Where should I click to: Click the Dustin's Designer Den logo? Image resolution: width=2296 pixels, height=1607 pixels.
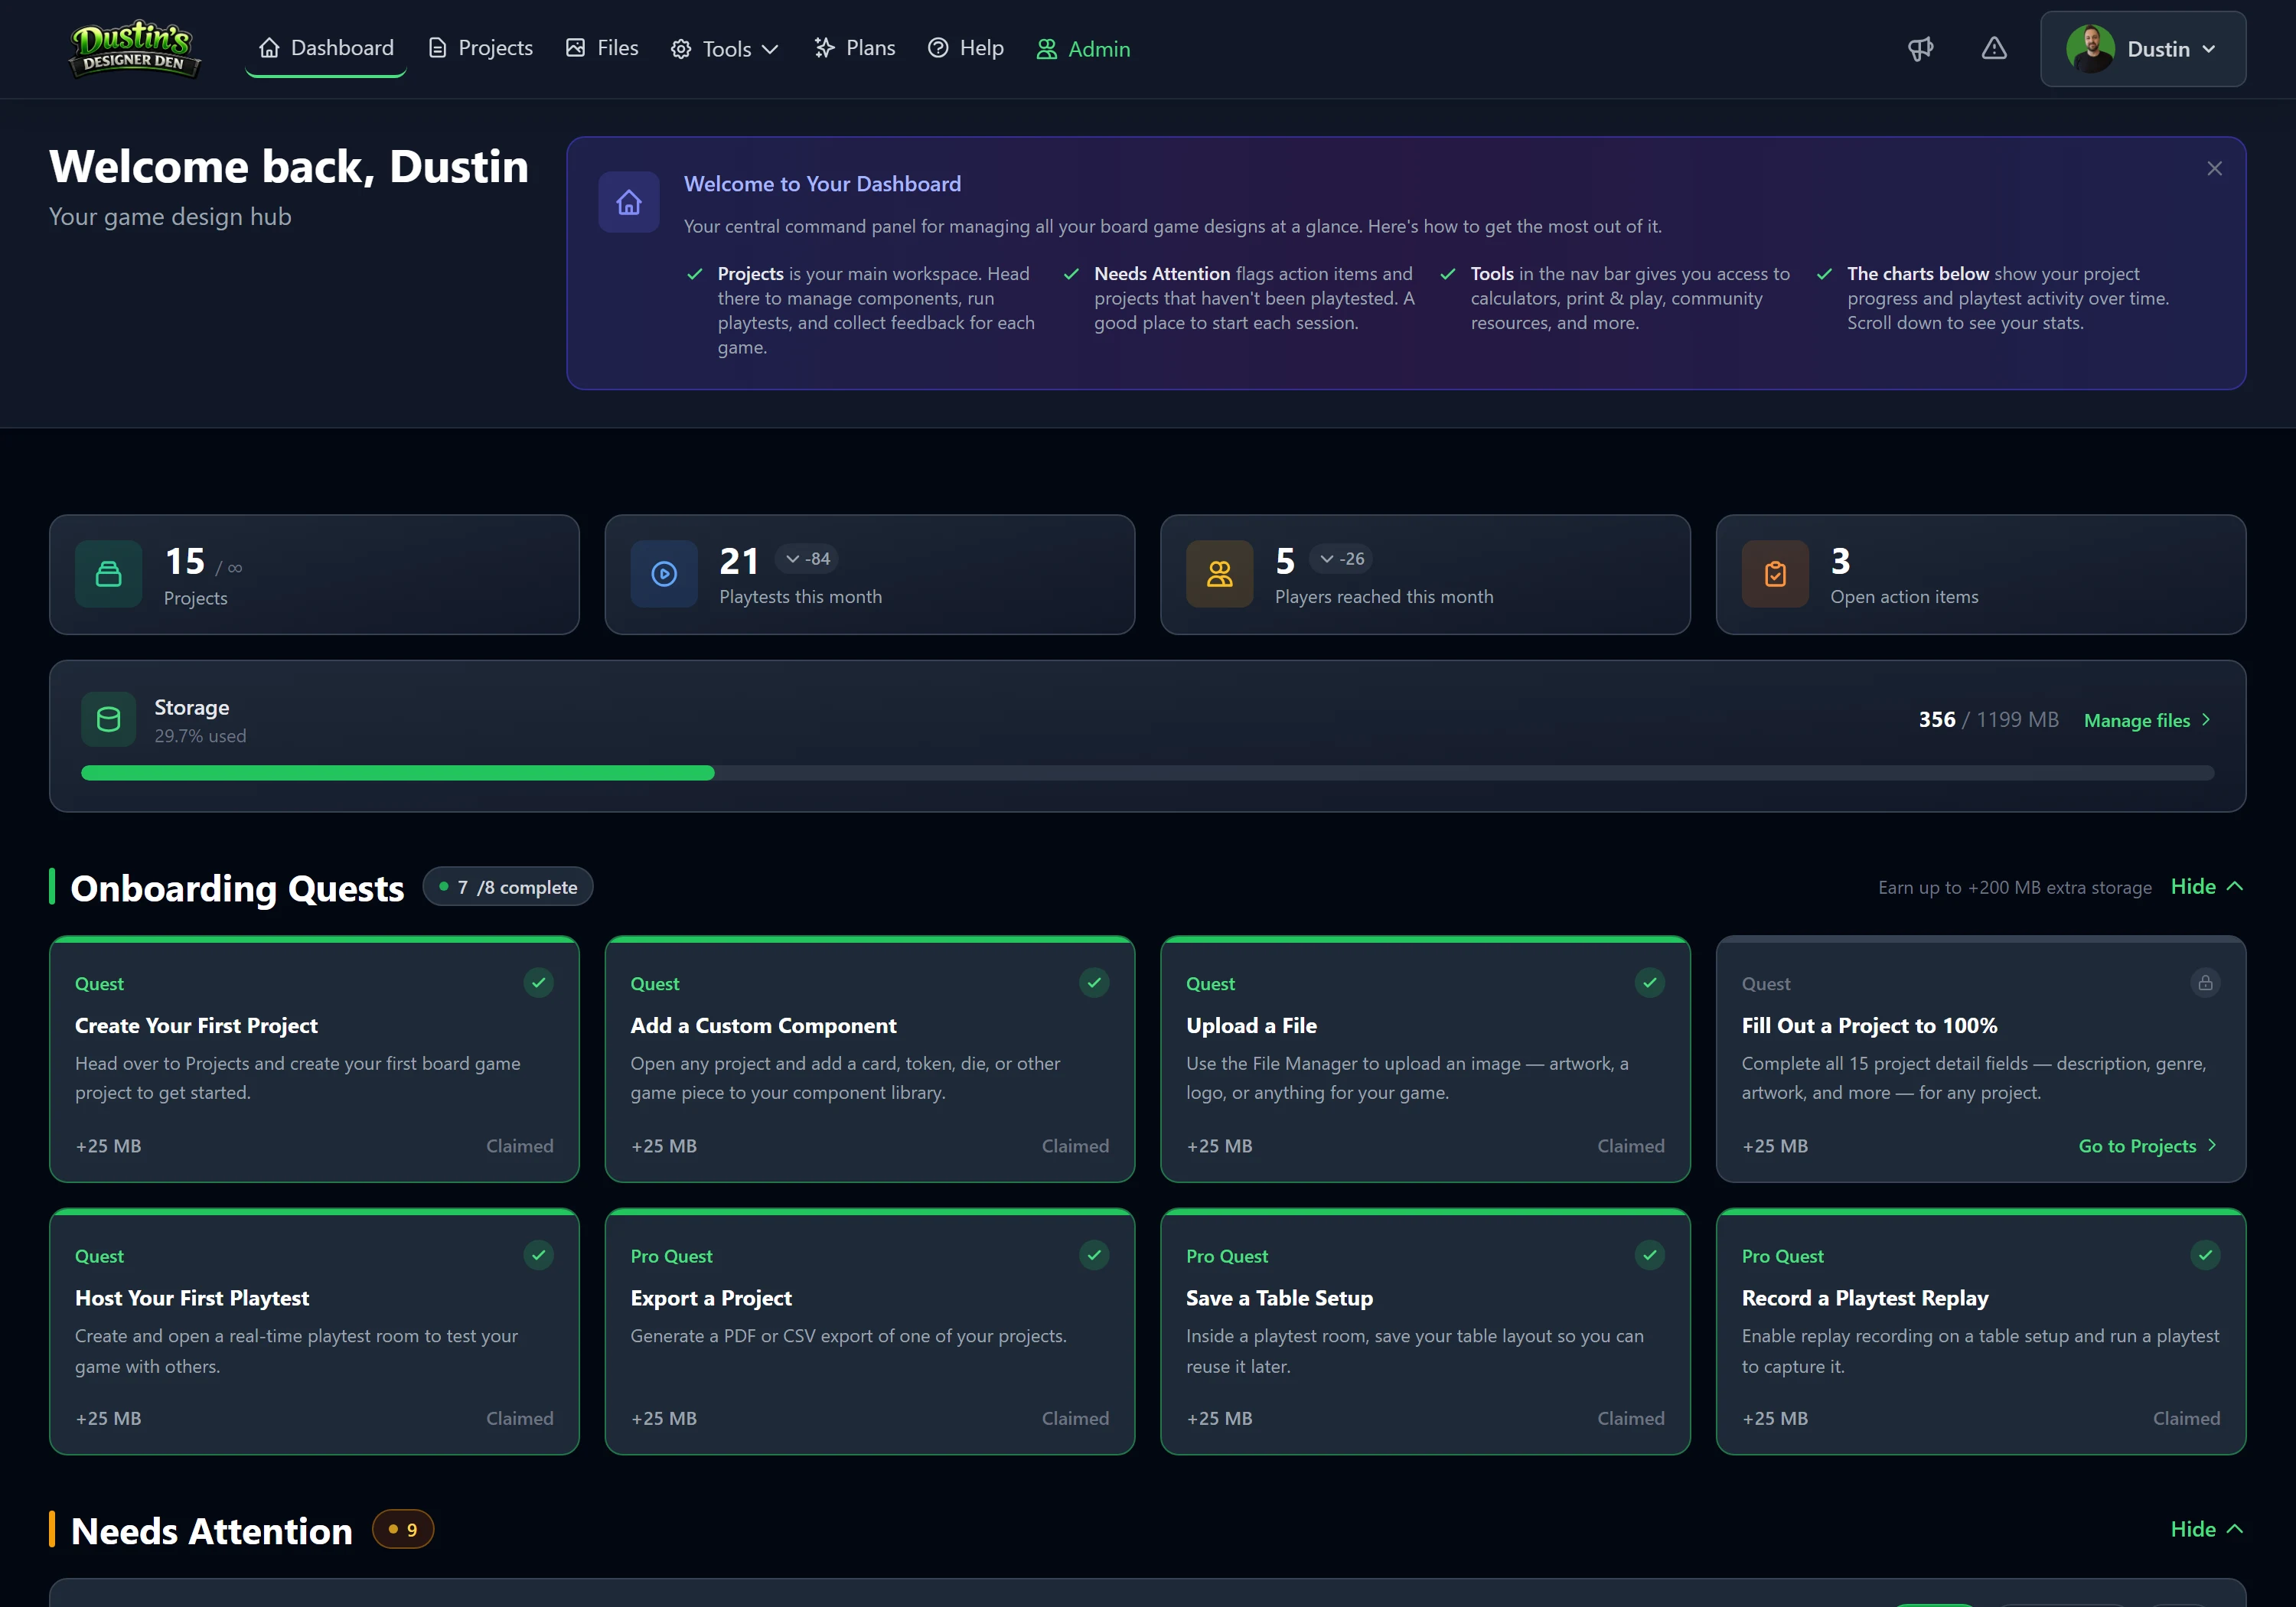[134, 48]
